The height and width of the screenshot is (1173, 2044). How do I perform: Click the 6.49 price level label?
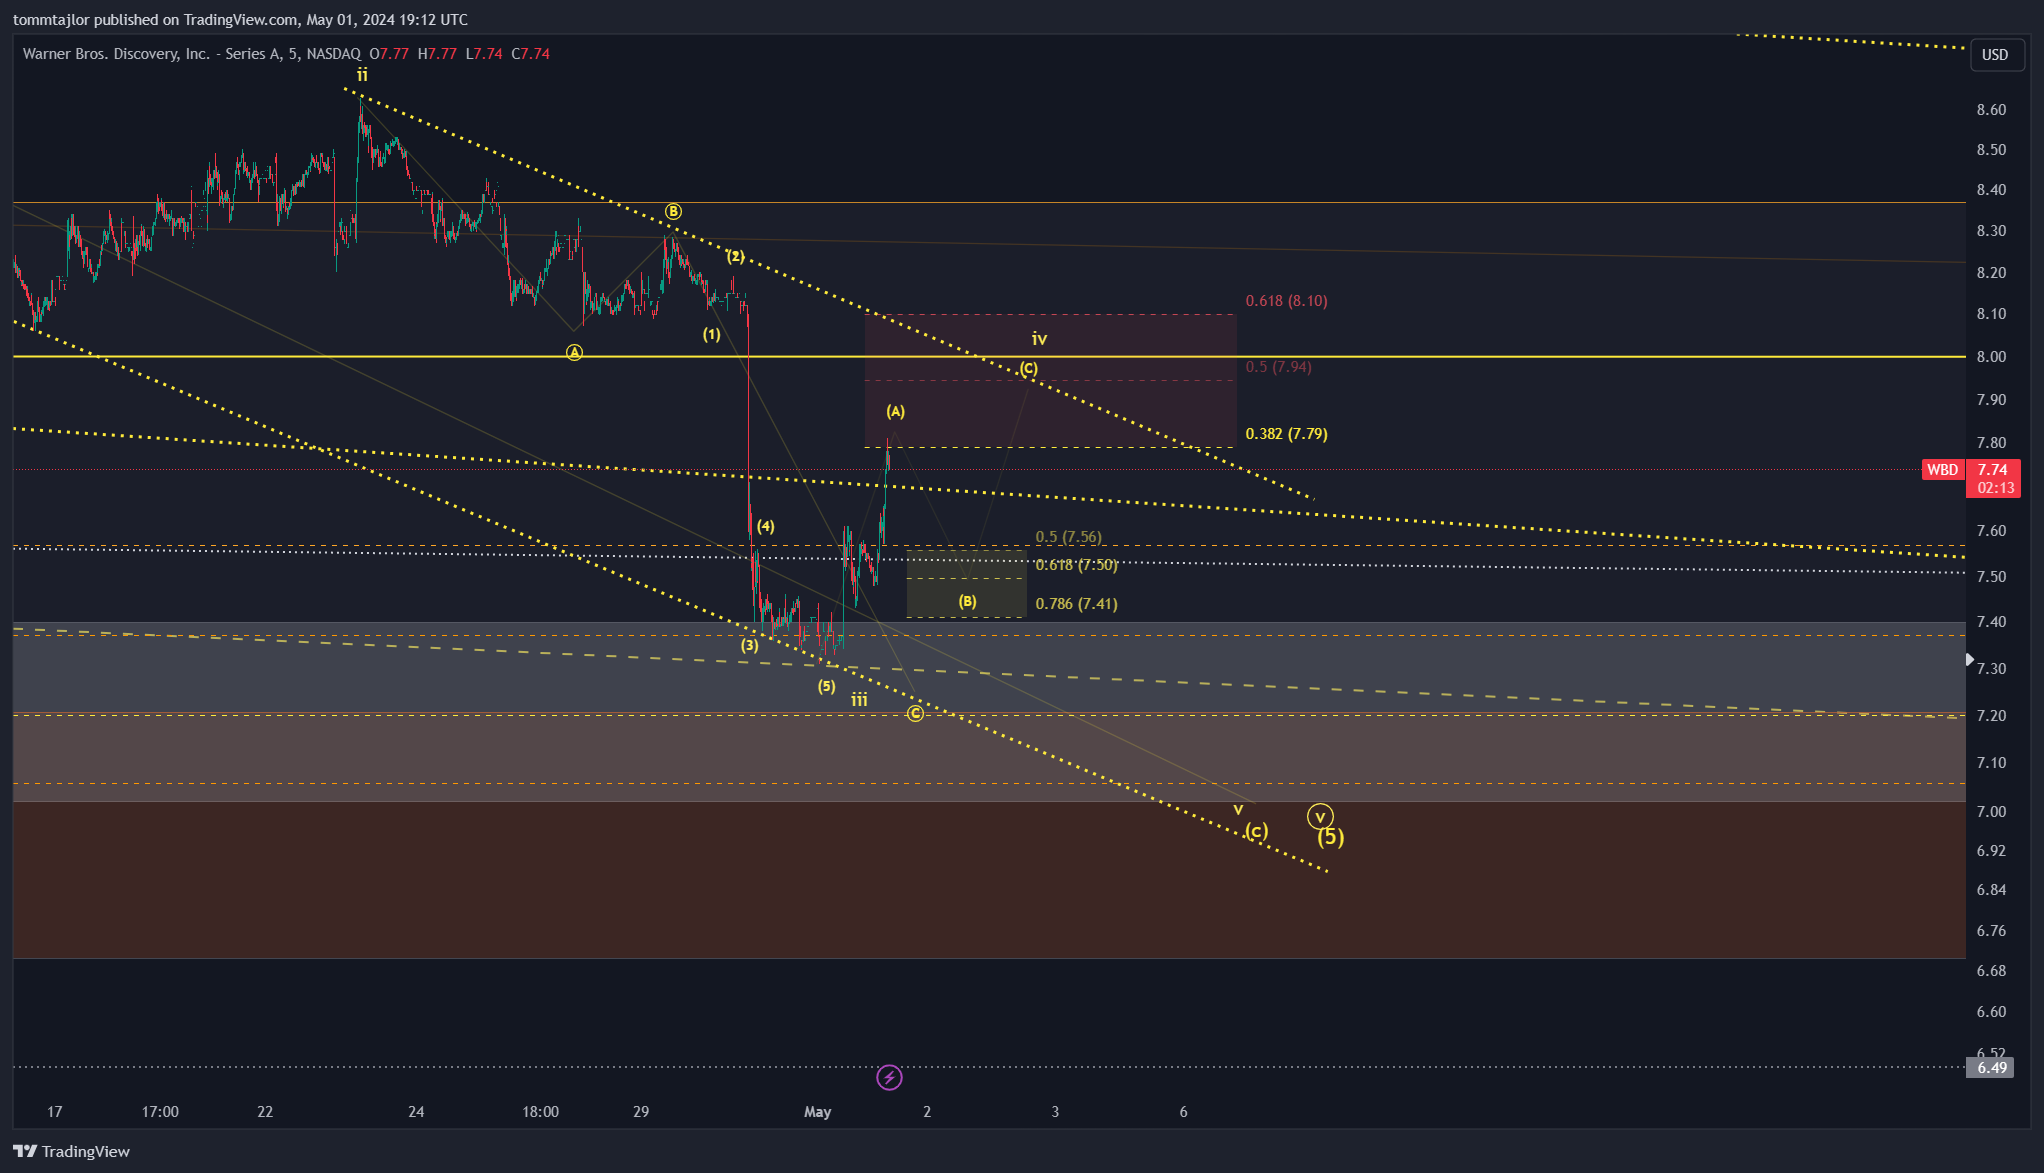[1992, 1067]
